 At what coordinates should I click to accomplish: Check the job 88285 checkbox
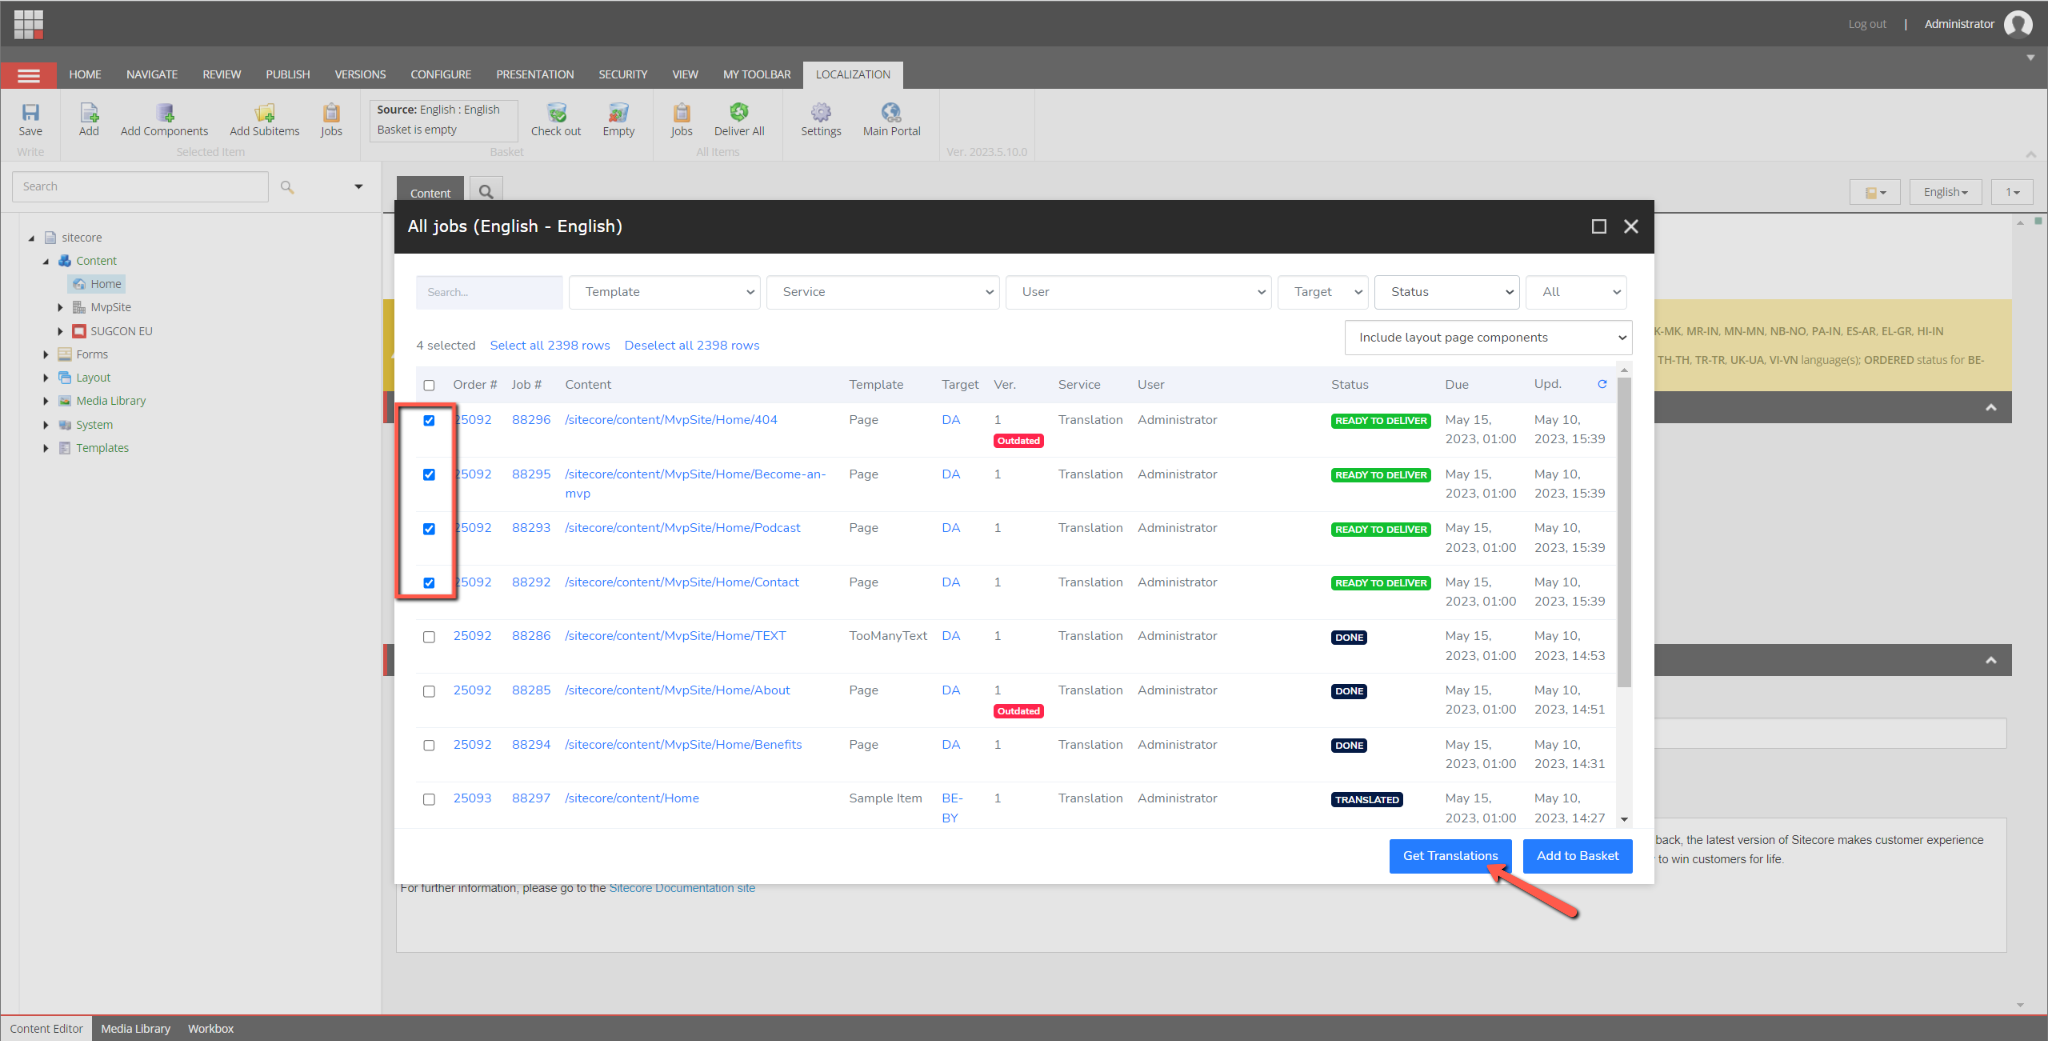point(429,691)
